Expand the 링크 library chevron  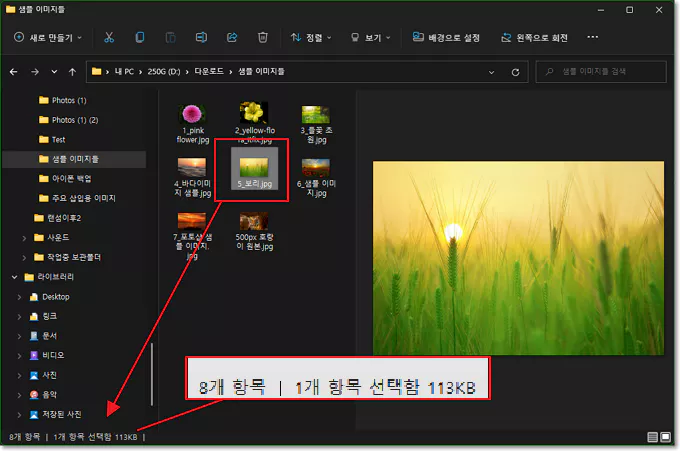[20, 317]
